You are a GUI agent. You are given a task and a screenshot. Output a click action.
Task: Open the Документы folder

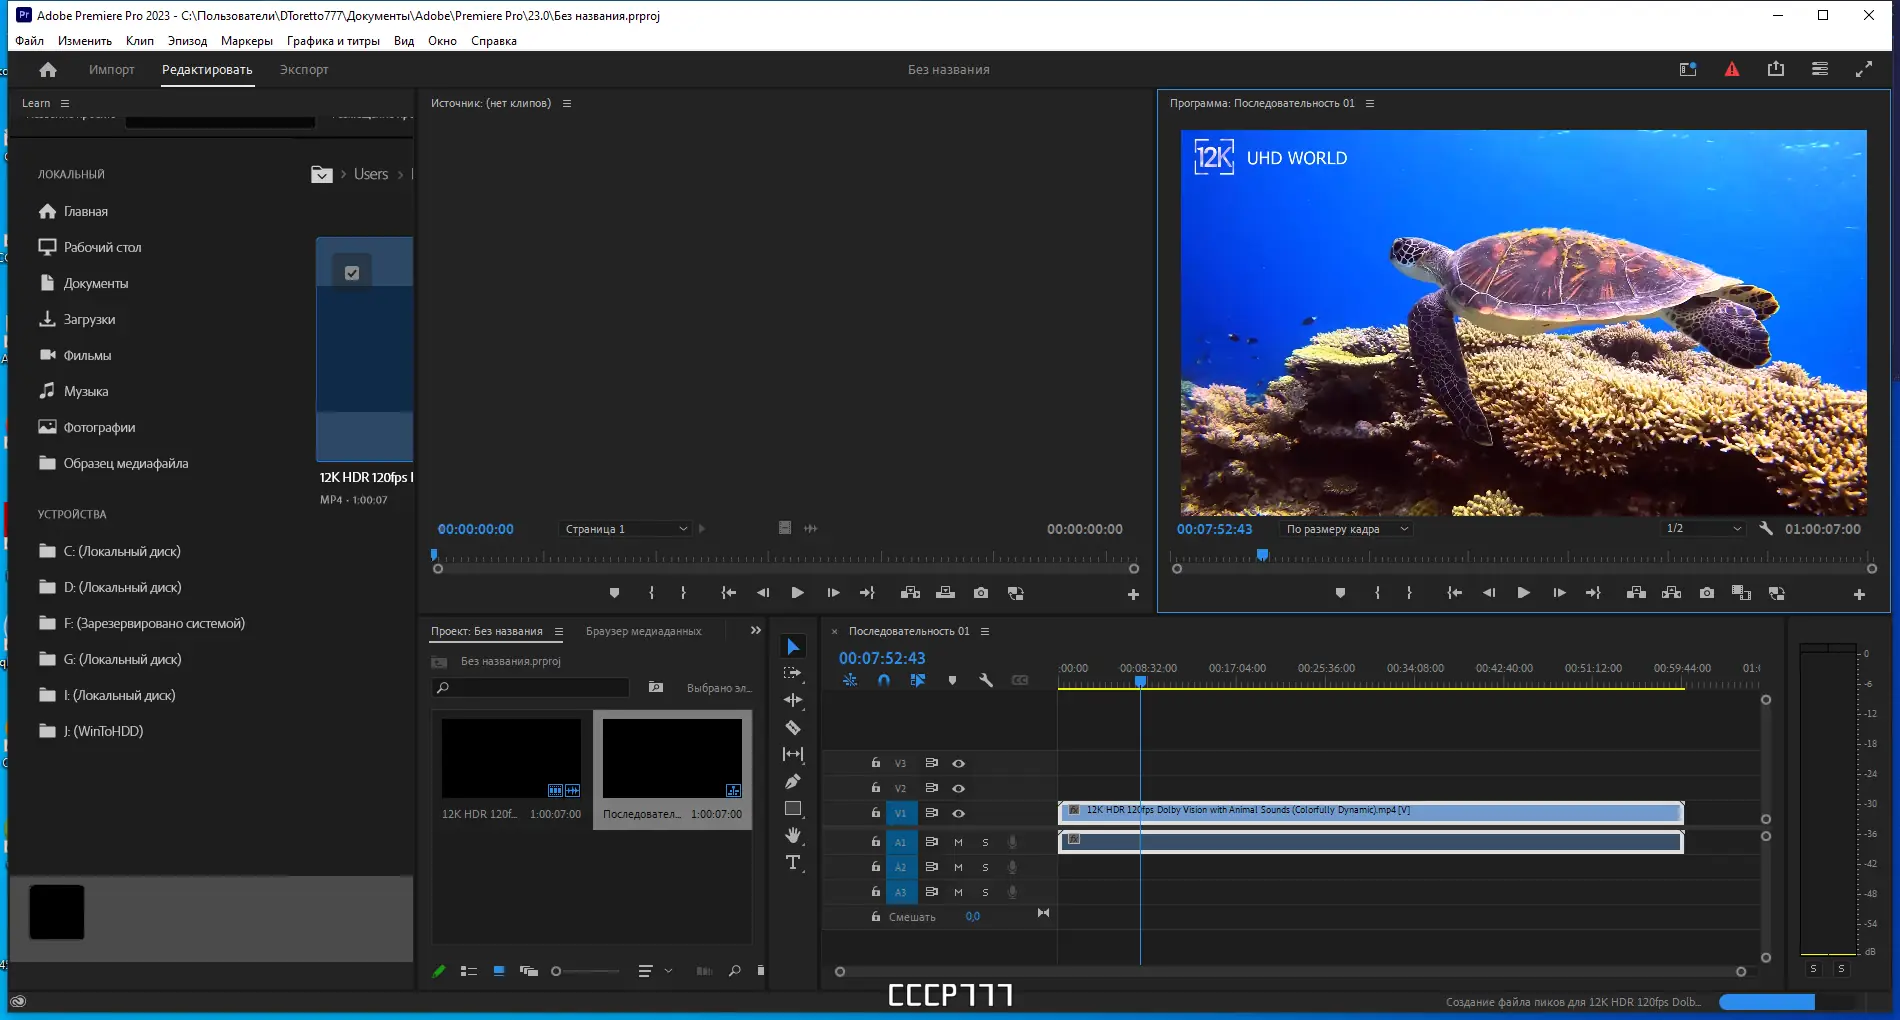[x=96, y=283]
